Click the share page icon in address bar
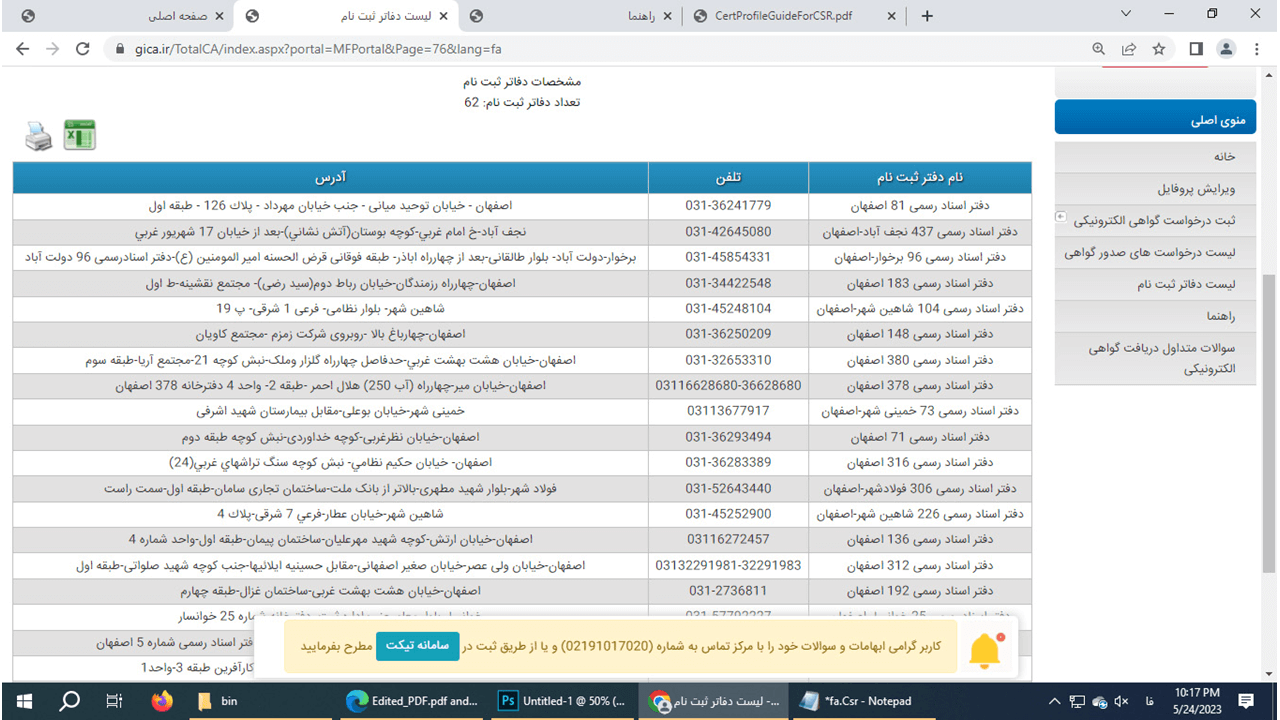Screen dimensions: 1280x720 pyautogui.click(x=1129, y=48)
